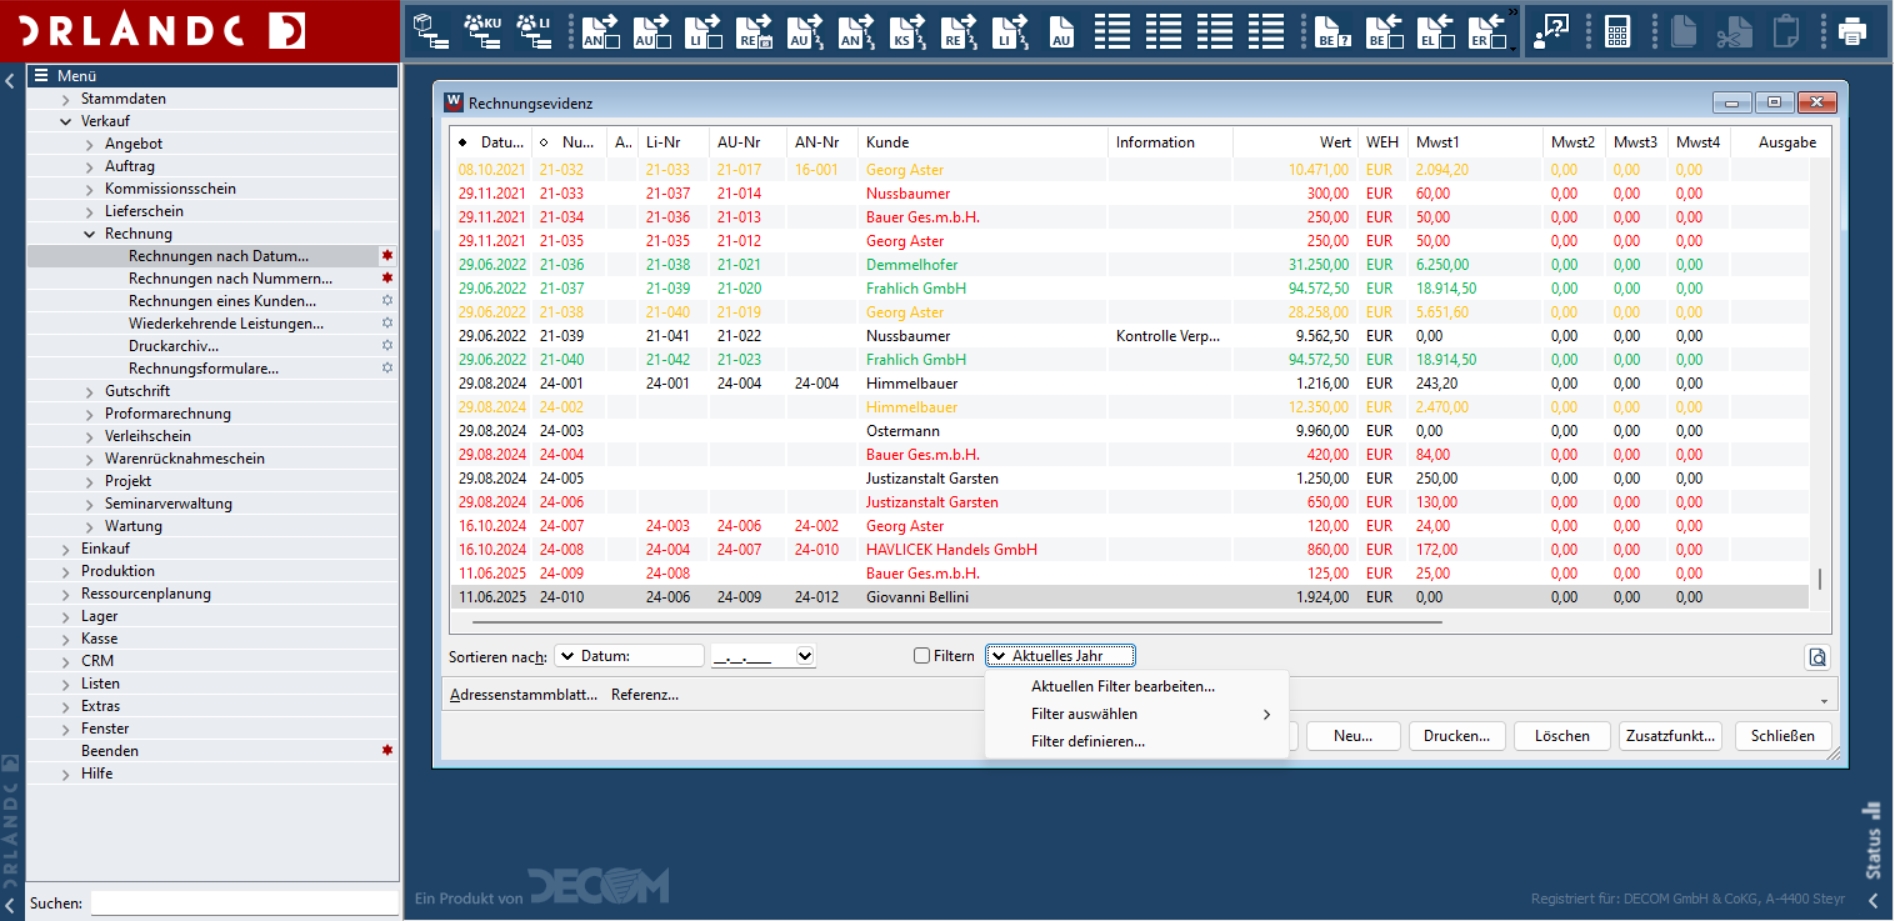Open Rechnungen nach Nummern menu item
Image resolution: width=1894 pixels, height=921 pixels.
[x=230, y=278]
